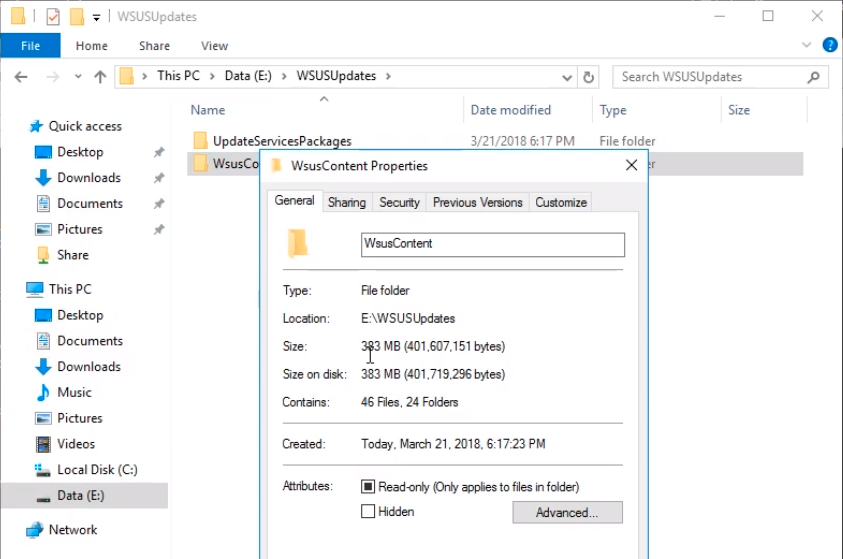This screenshot has height=559, width=843.
Task: Open Pictures under This PC
Action: point(80,419)
